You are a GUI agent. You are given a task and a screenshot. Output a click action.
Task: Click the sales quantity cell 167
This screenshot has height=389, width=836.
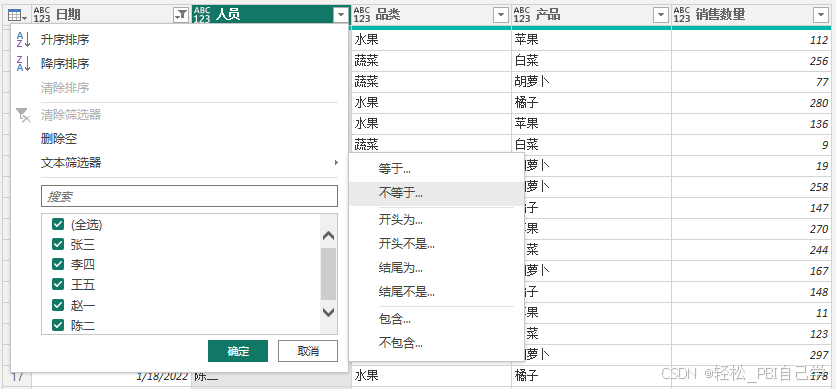pyautogui.click(x=751, y=271)
